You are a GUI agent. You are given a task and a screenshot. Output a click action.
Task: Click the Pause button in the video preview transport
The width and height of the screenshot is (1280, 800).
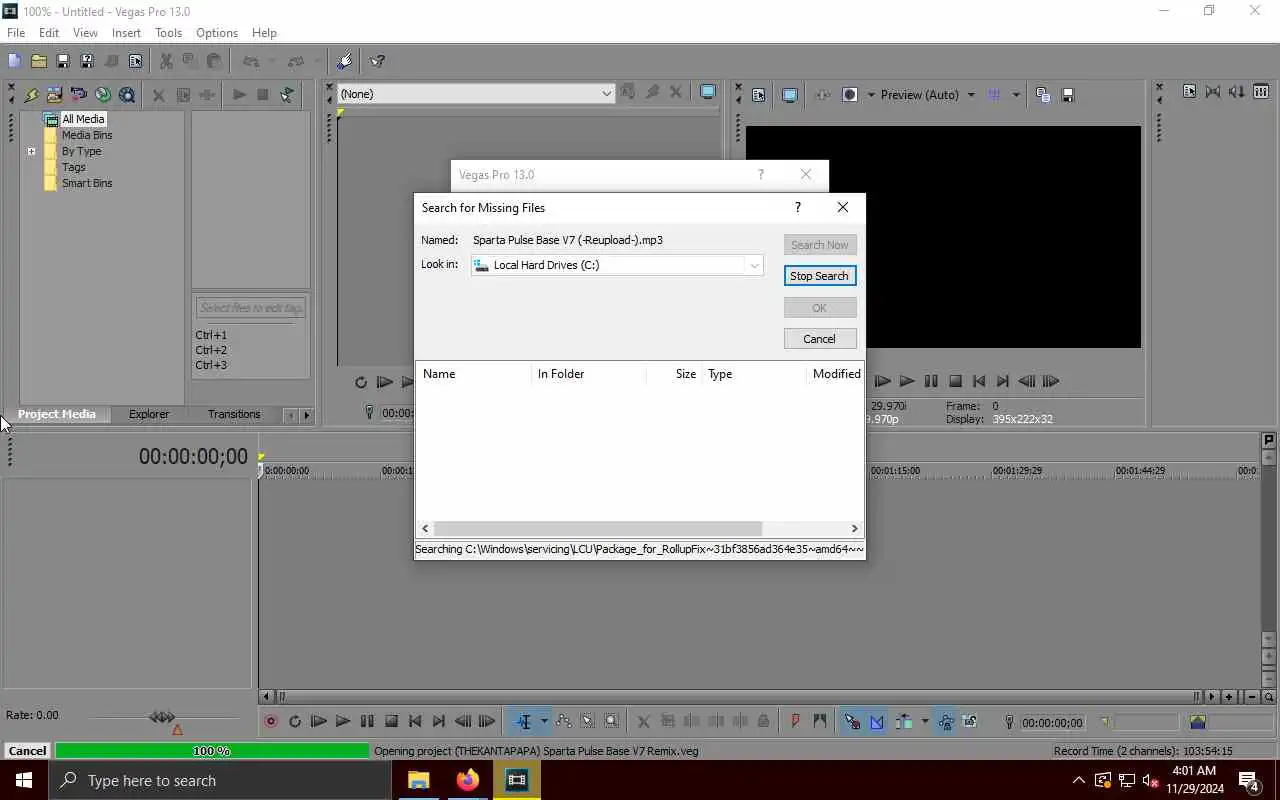click(931, 381)
